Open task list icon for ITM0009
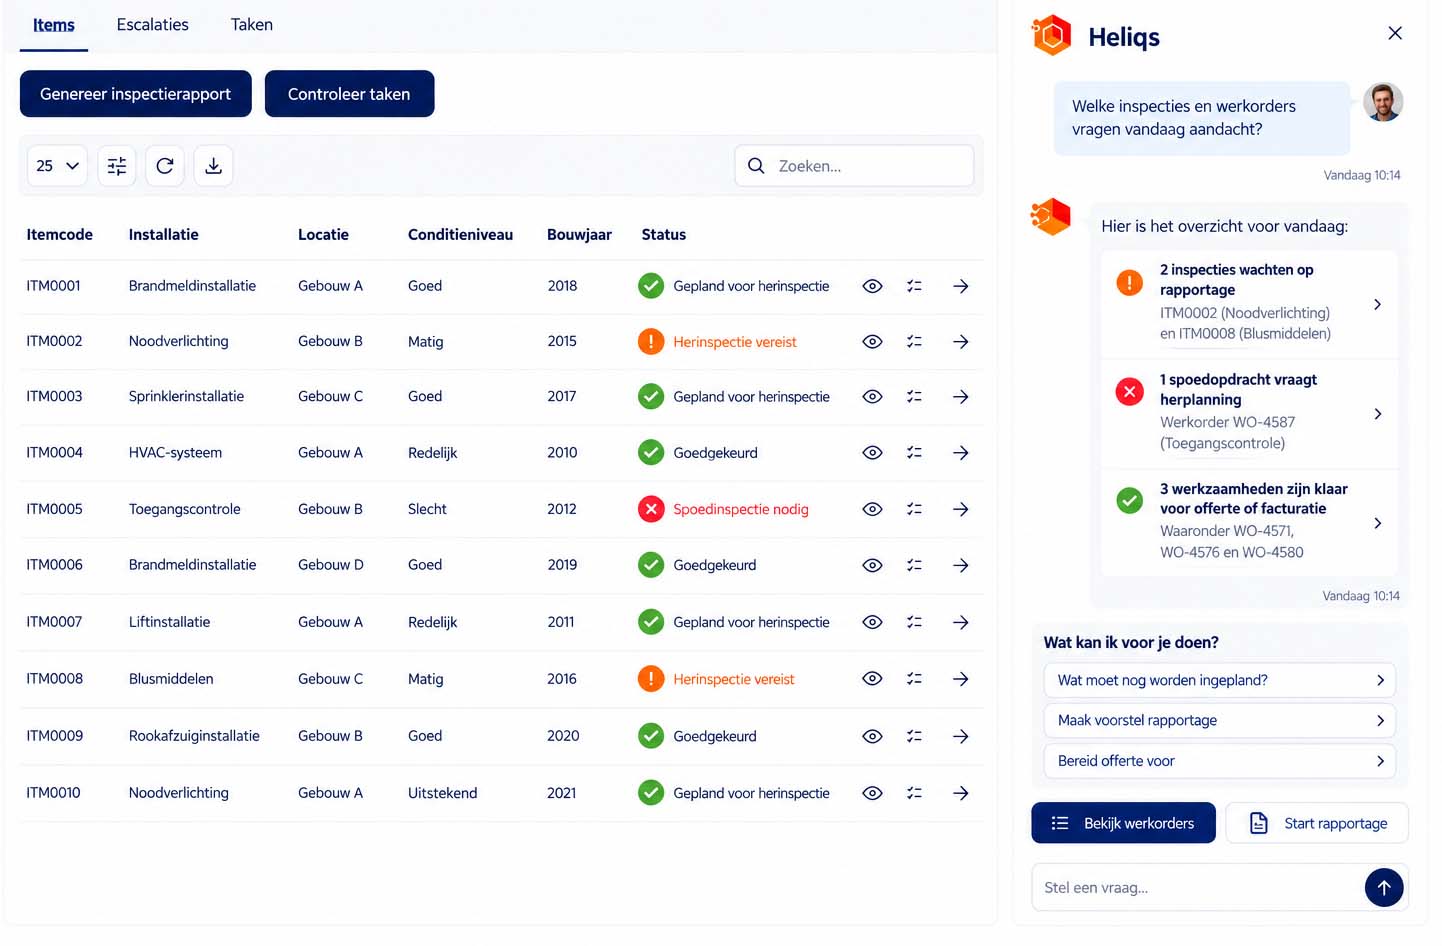Screen dimensions: 1442x946 (914, 736)
